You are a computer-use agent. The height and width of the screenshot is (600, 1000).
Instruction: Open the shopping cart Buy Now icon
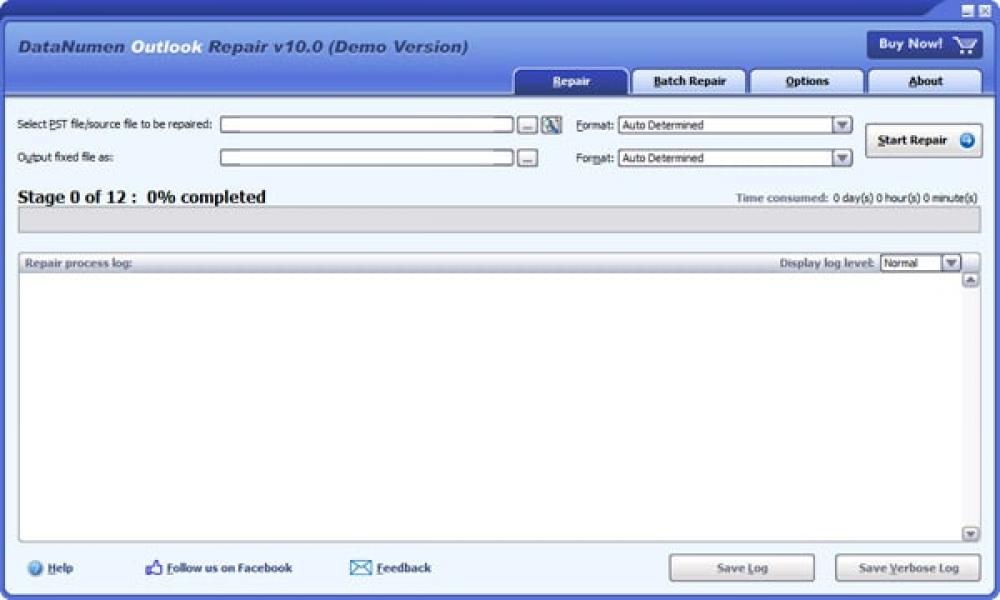click(x=964, y=44)
